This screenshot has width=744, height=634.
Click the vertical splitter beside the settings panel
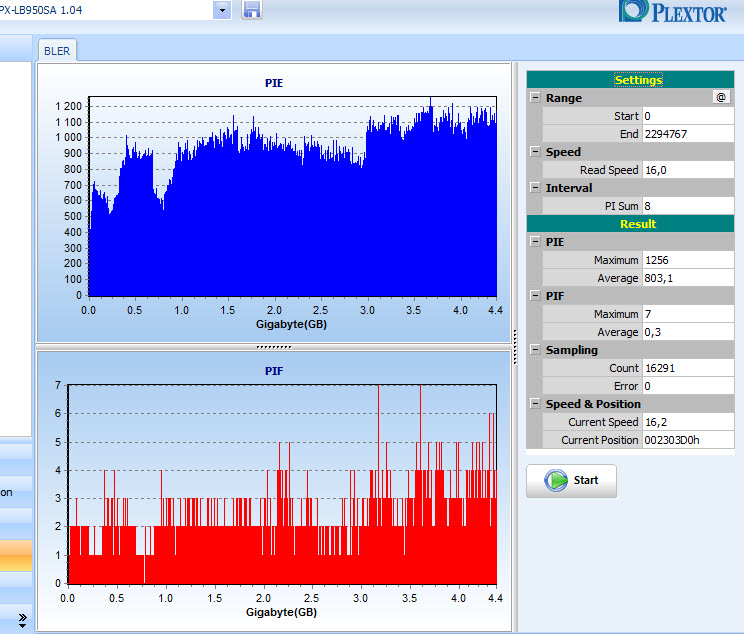click(x=515, y=347)
